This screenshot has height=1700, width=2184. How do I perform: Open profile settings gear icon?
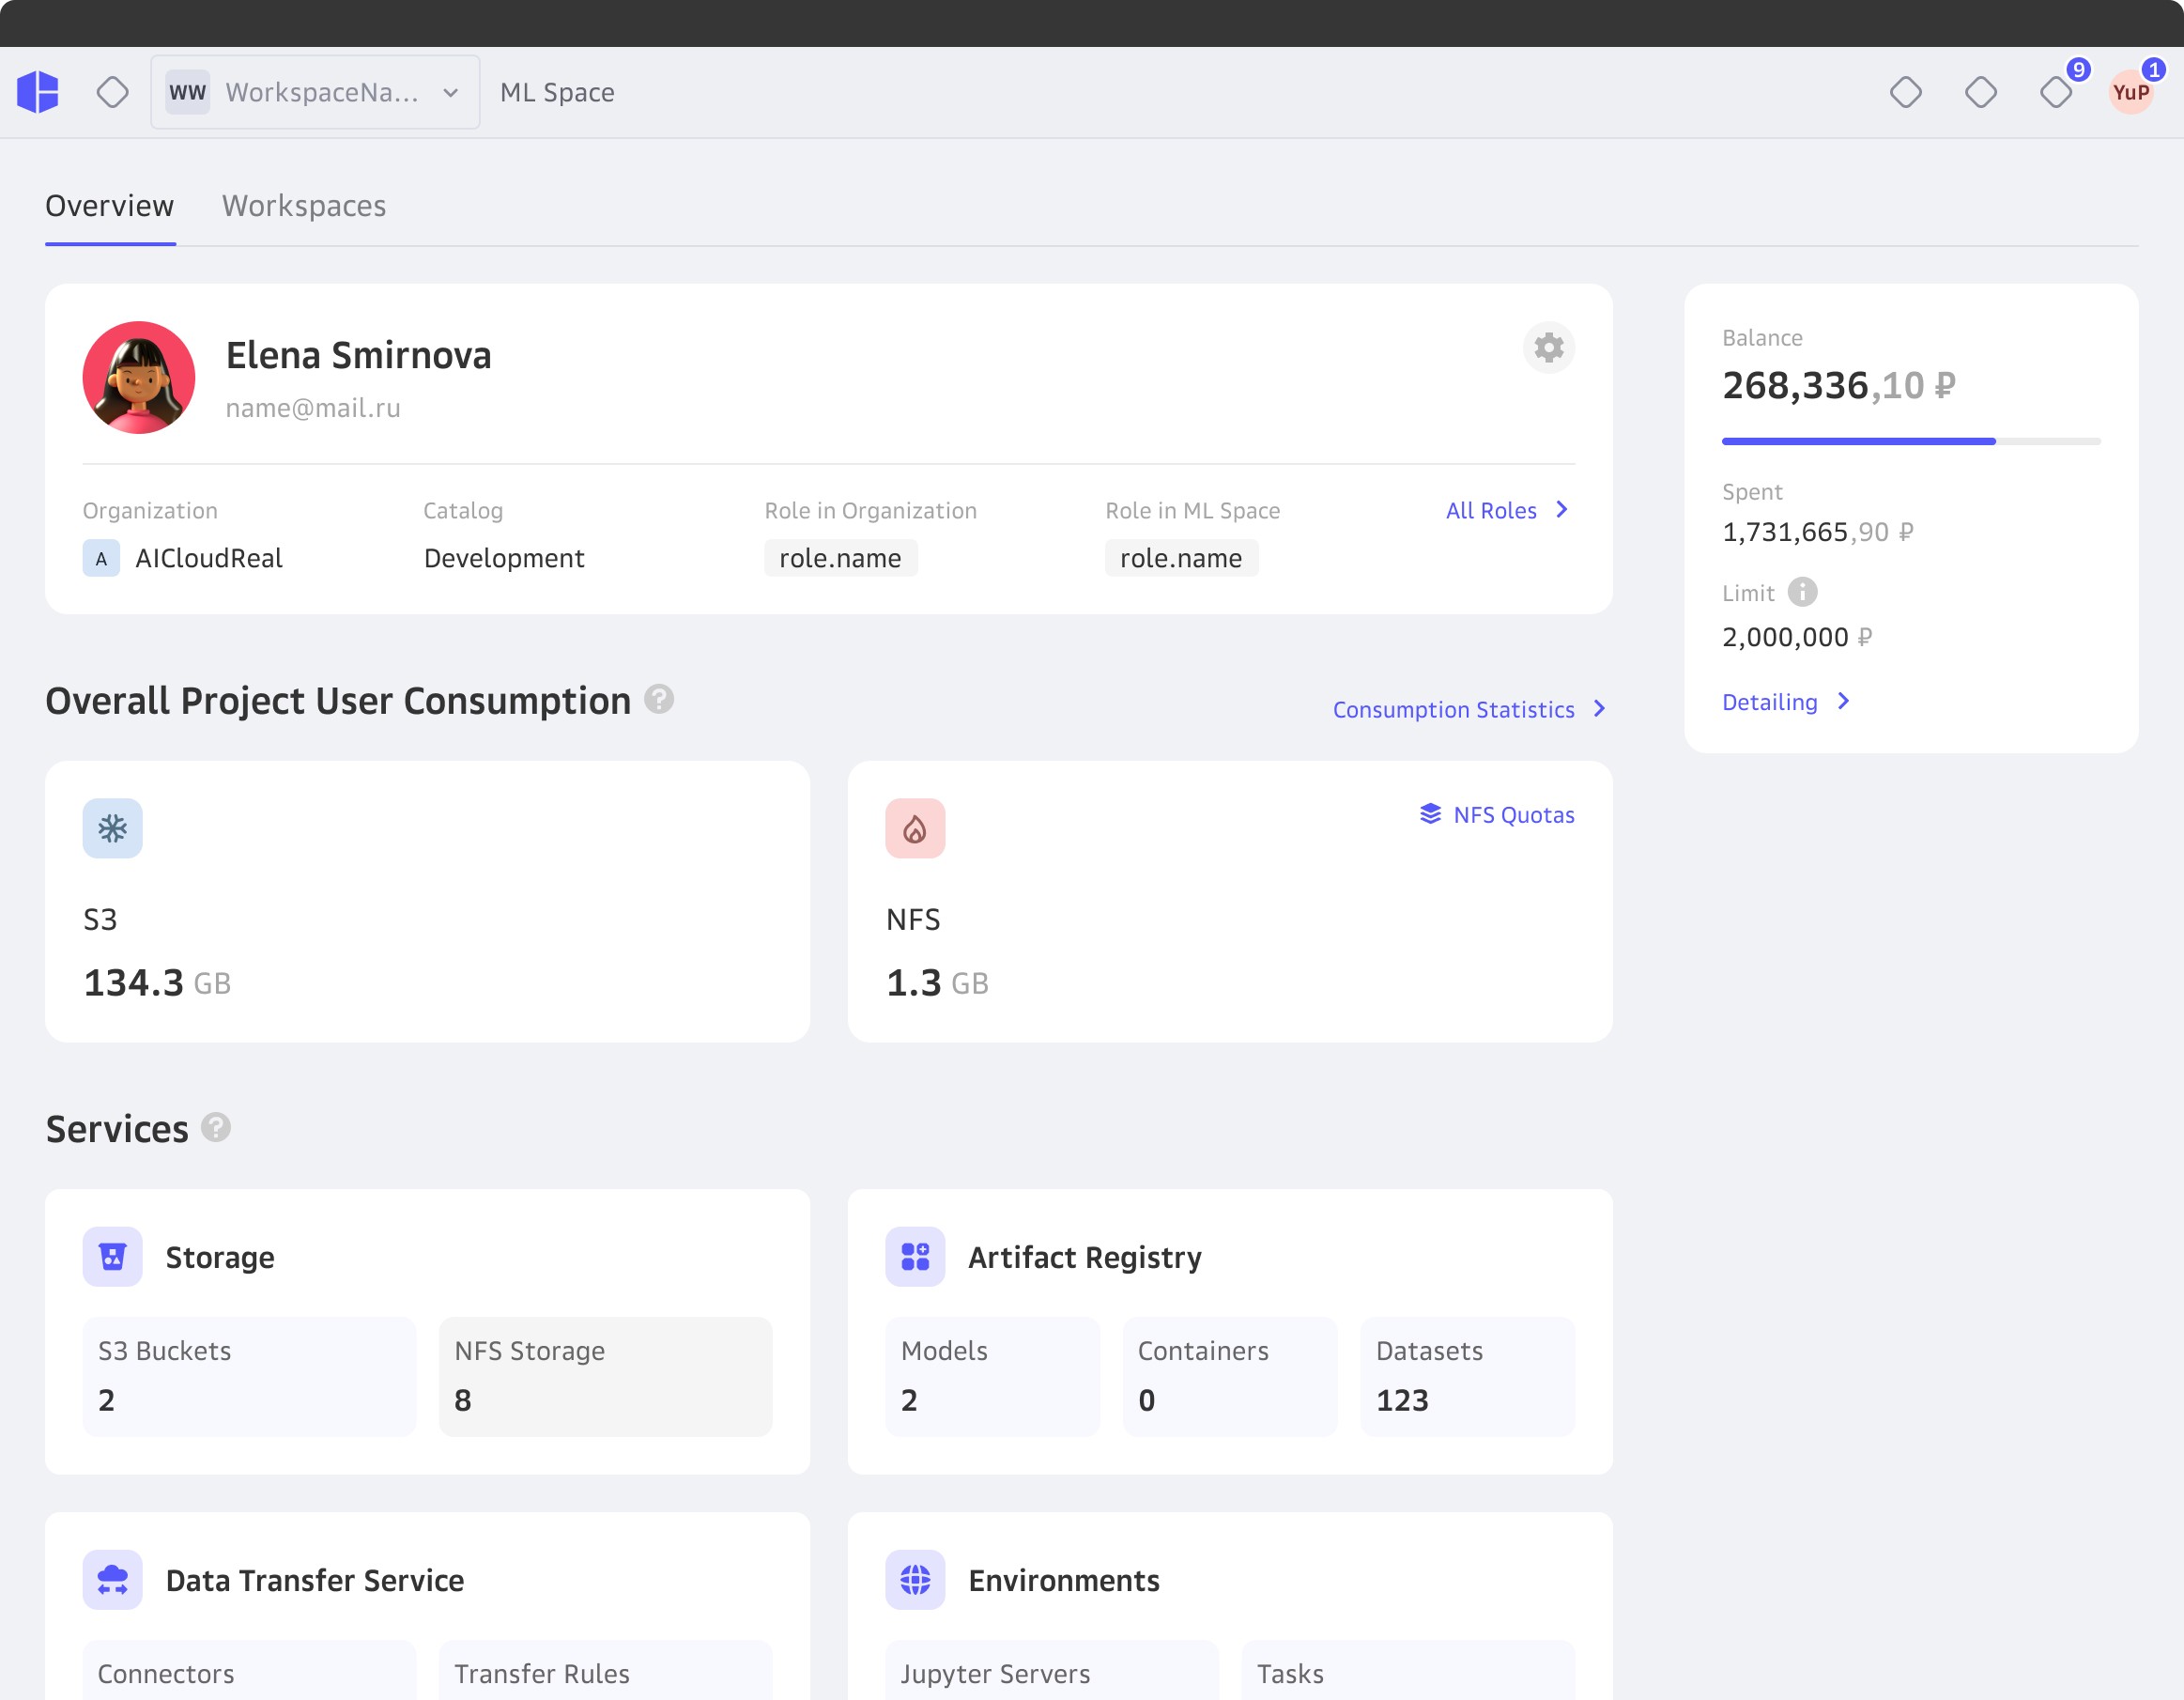pyautogui.click(x=1549, y=348)
